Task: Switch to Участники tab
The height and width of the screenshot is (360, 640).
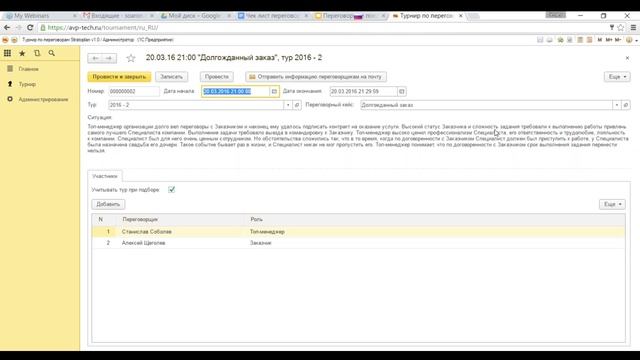Action: 105,176
